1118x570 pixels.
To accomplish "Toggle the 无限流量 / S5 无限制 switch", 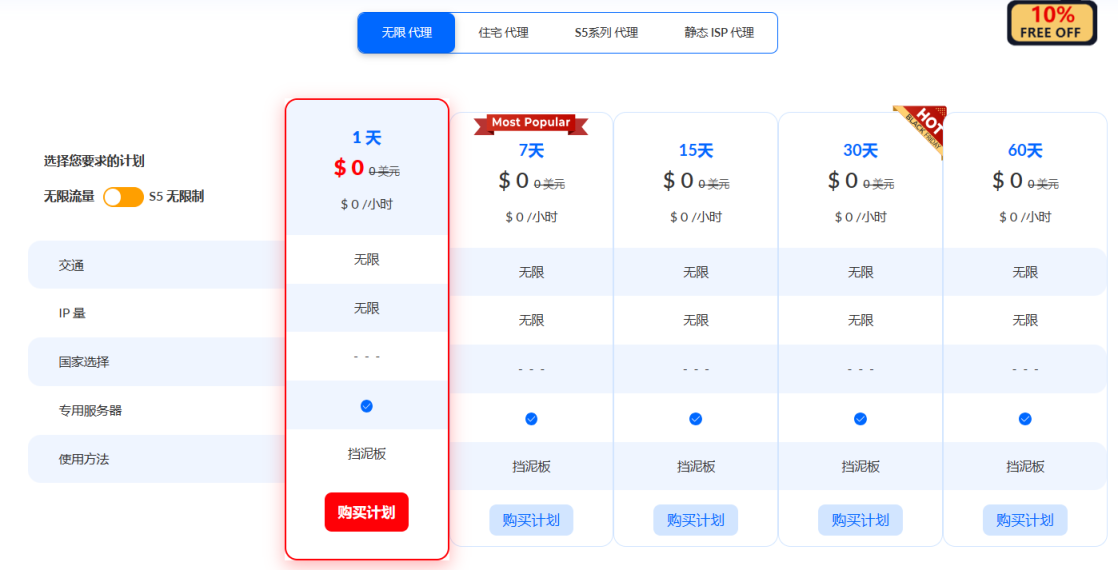I will tap(123, 197).
